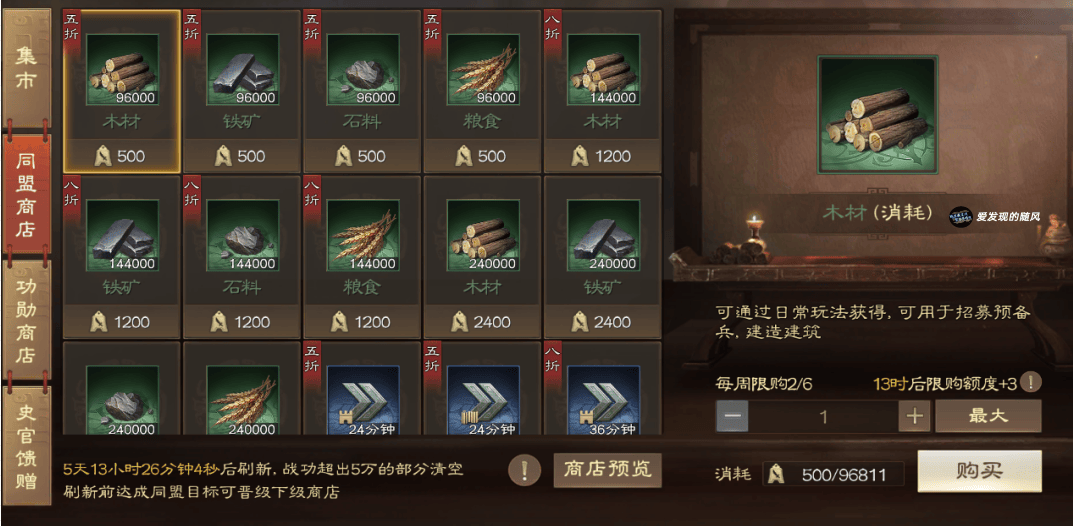1073x526 pixels.
Task: Click info icon beside 商店预览
Action: coord(525,470)
